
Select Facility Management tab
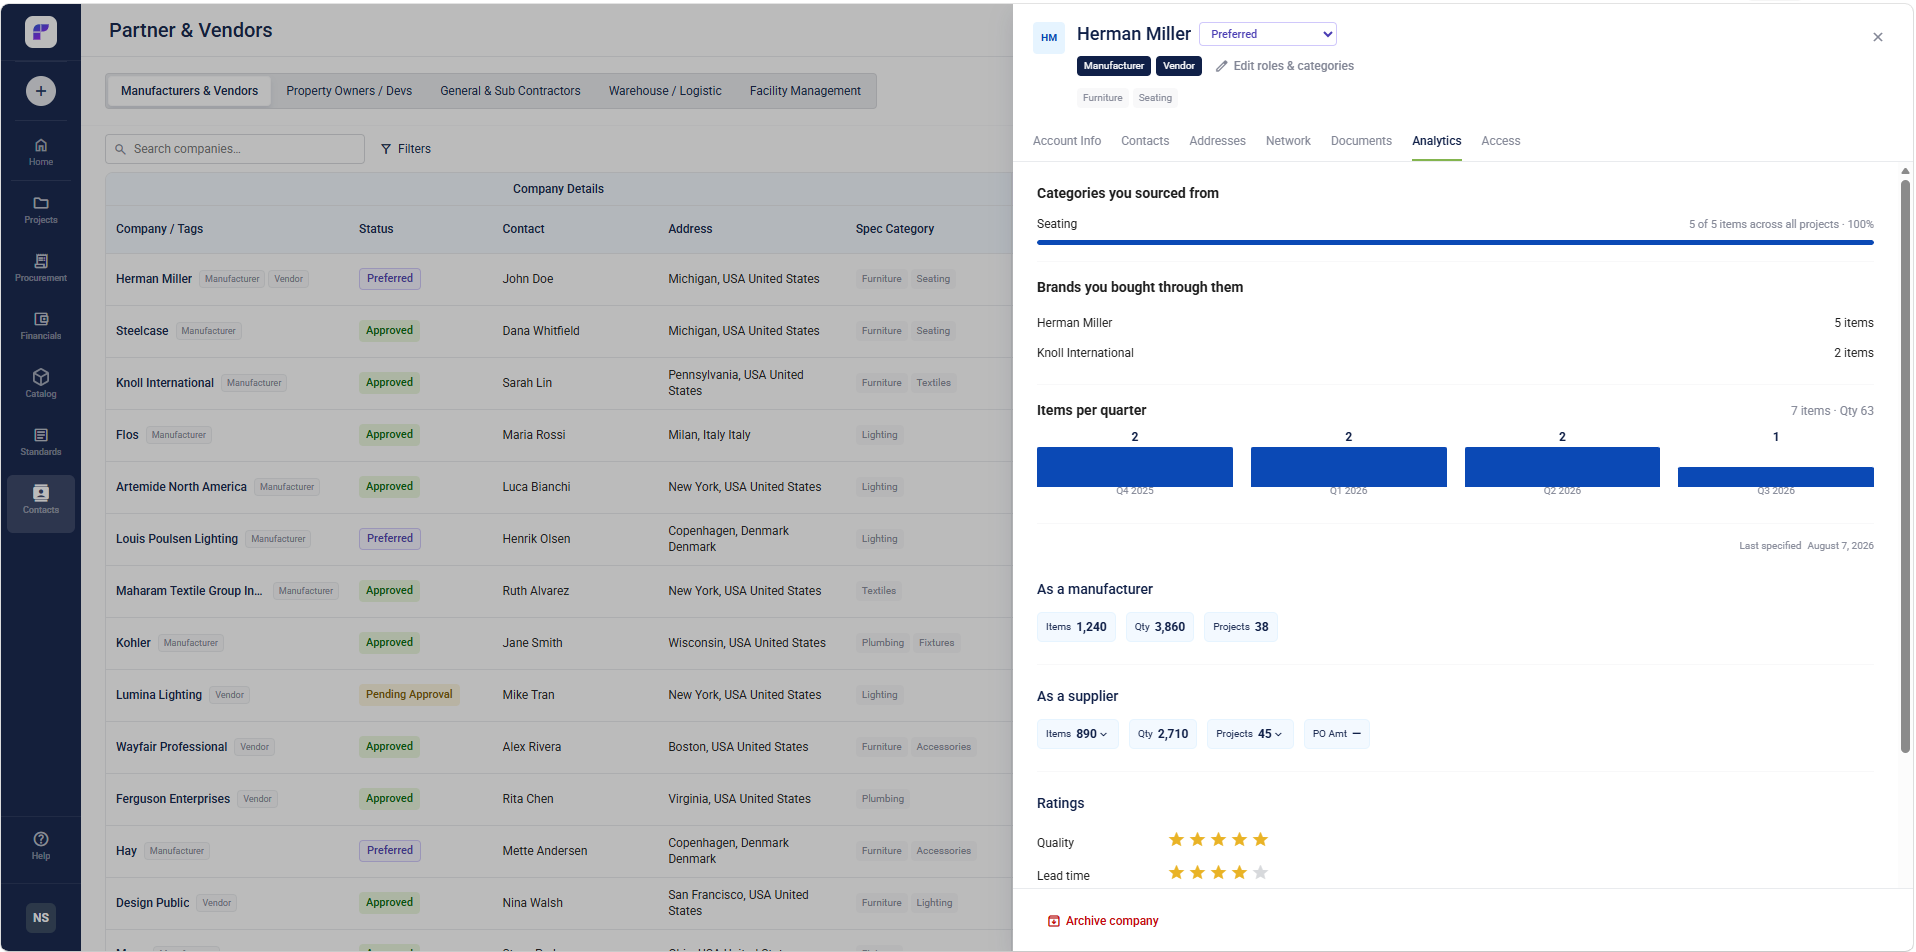pos(805,91)
